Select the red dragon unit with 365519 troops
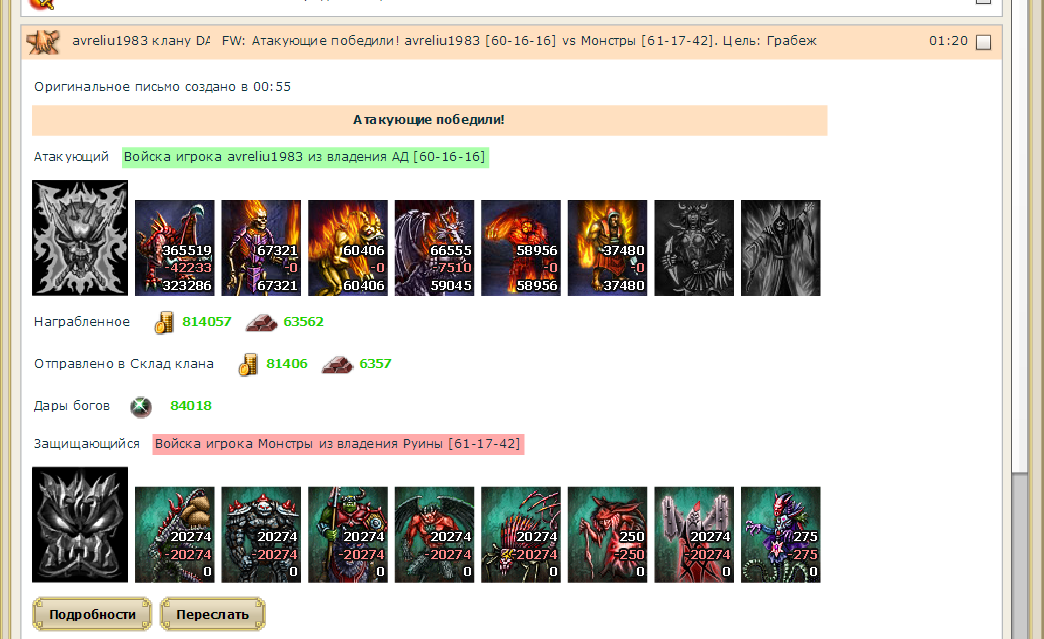 point(175,248)
